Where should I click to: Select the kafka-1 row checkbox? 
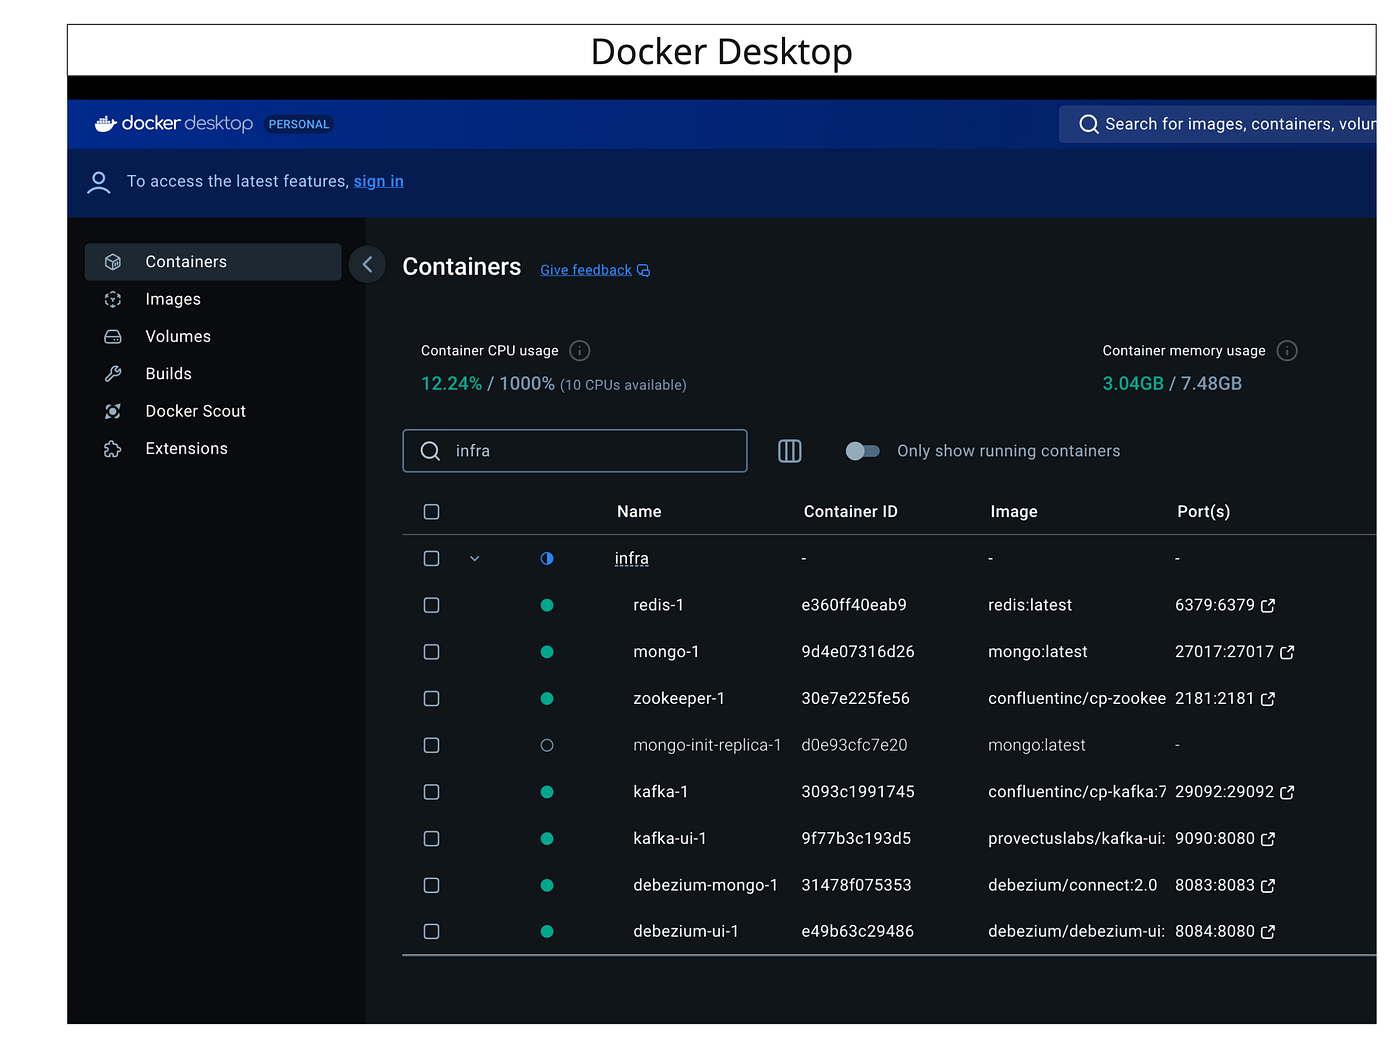coord(432,792)
